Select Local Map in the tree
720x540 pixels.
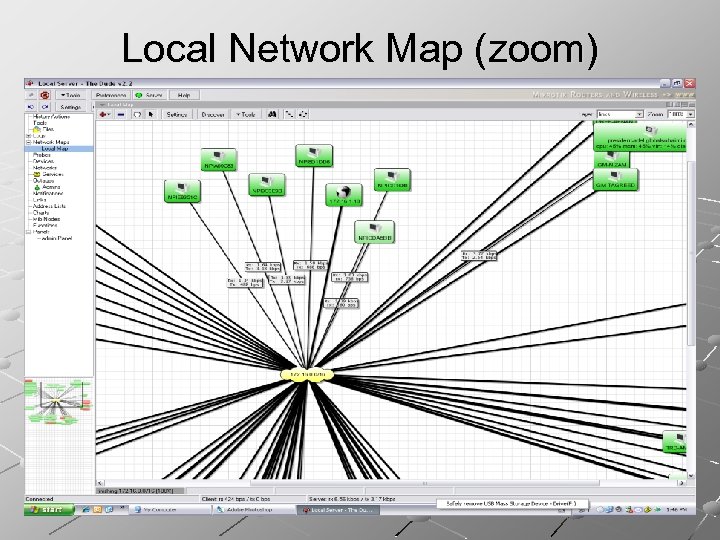(55, 149)
